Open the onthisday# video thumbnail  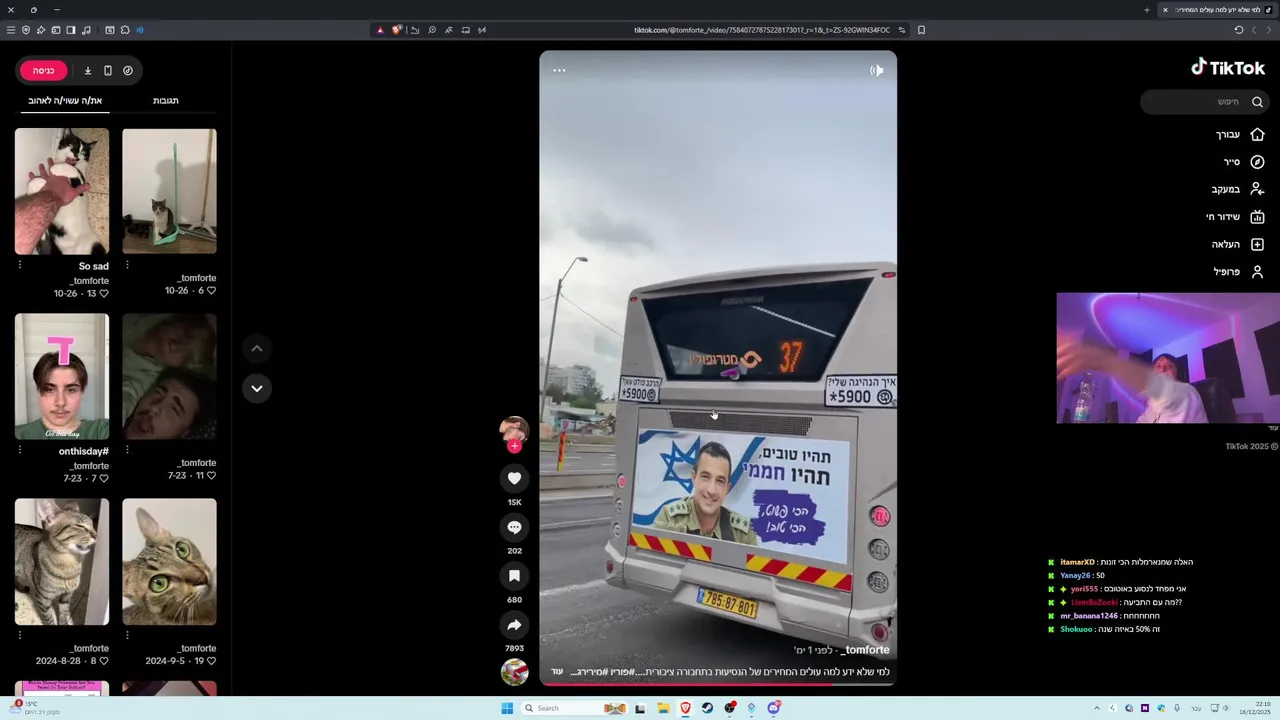pyautogui.click(x=62, y=376)
